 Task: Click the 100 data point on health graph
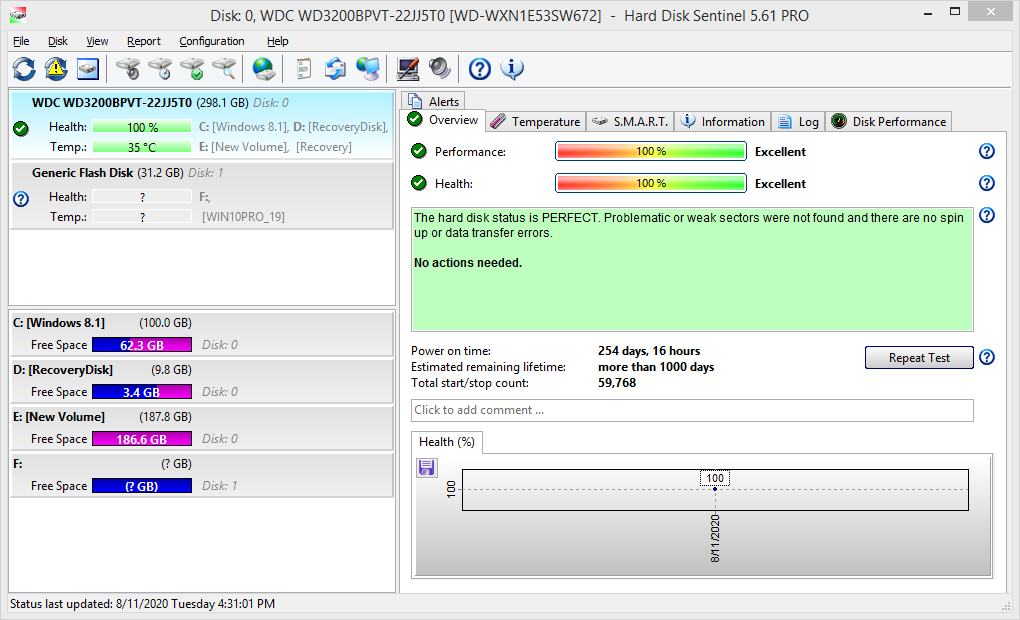(715, 489)
